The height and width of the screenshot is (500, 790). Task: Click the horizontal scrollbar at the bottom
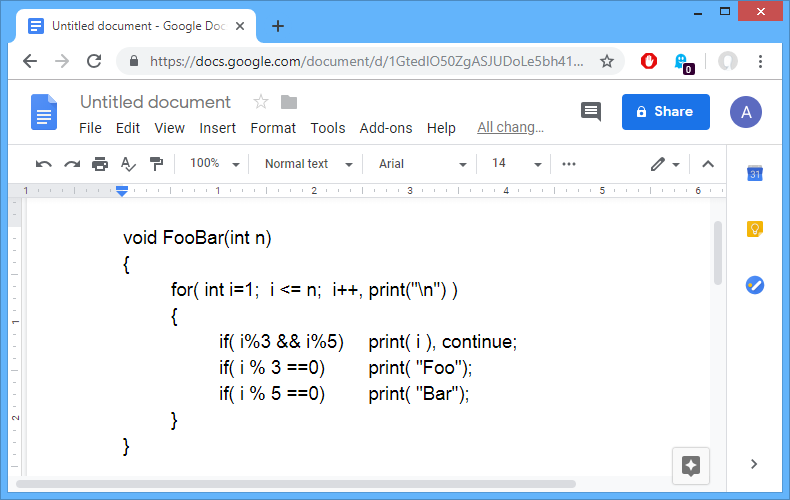coord(296,484)
